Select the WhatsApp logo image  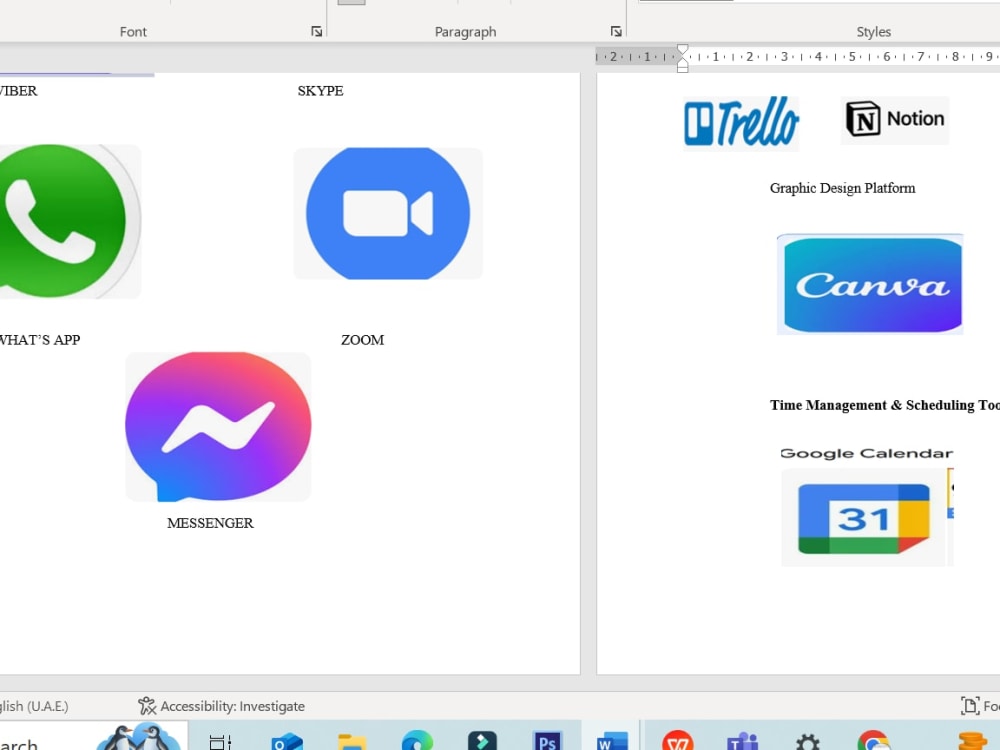(70, 221)
